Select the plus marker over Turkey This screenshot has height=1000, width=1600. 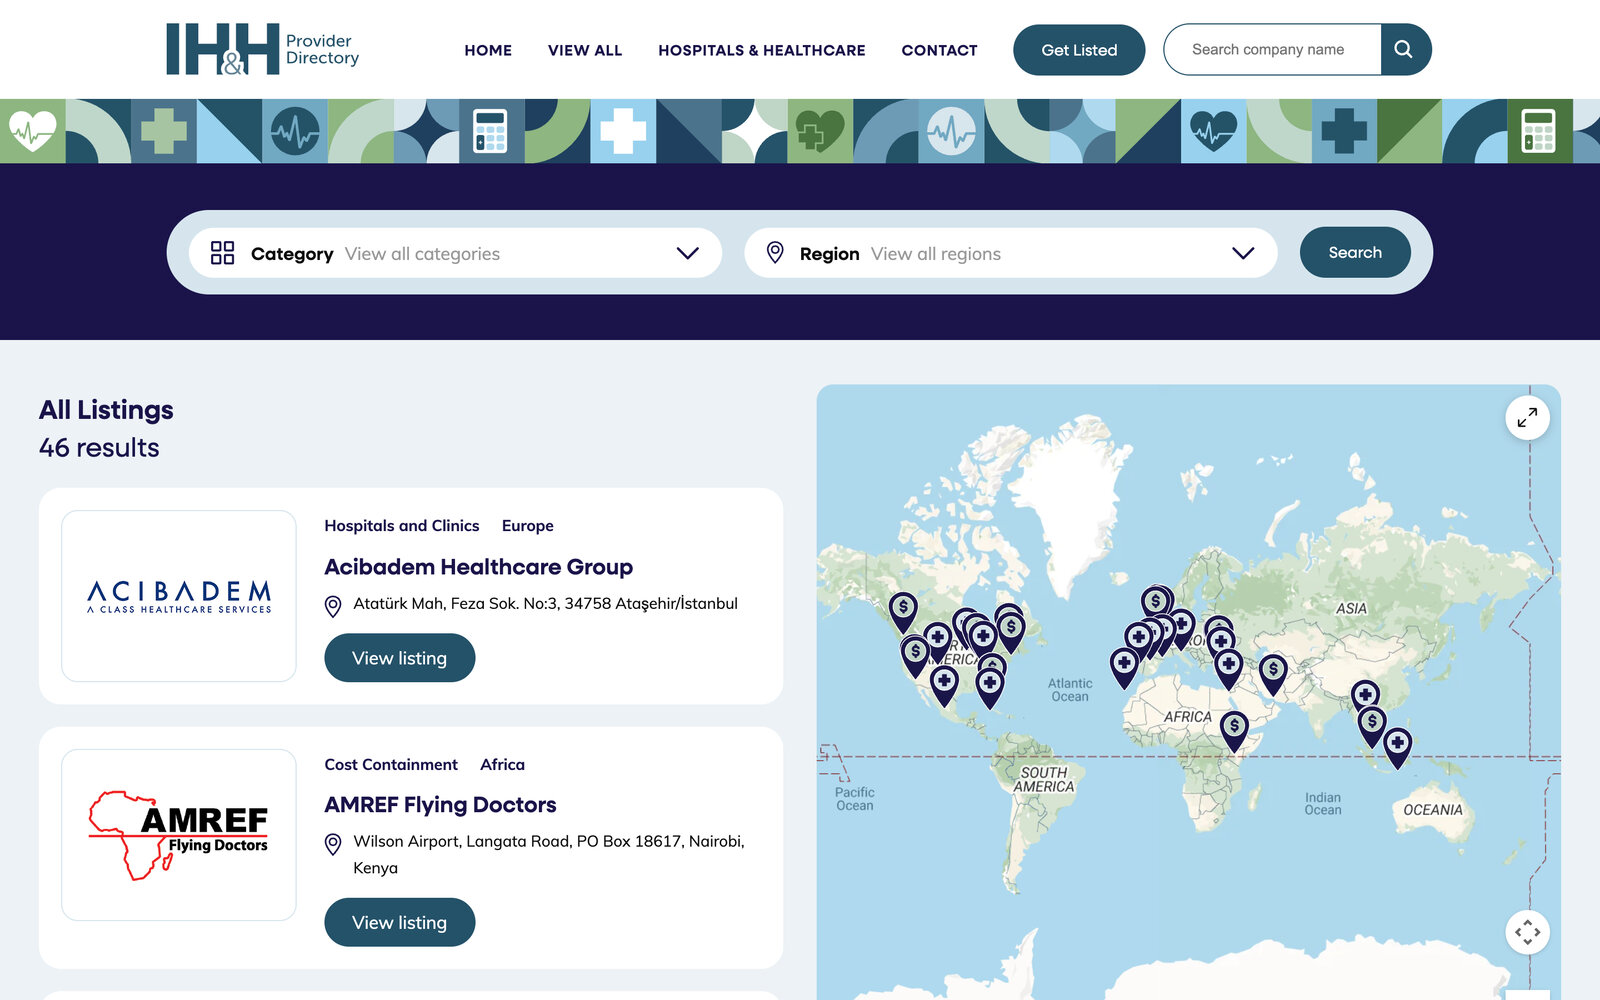(1229, 669)
